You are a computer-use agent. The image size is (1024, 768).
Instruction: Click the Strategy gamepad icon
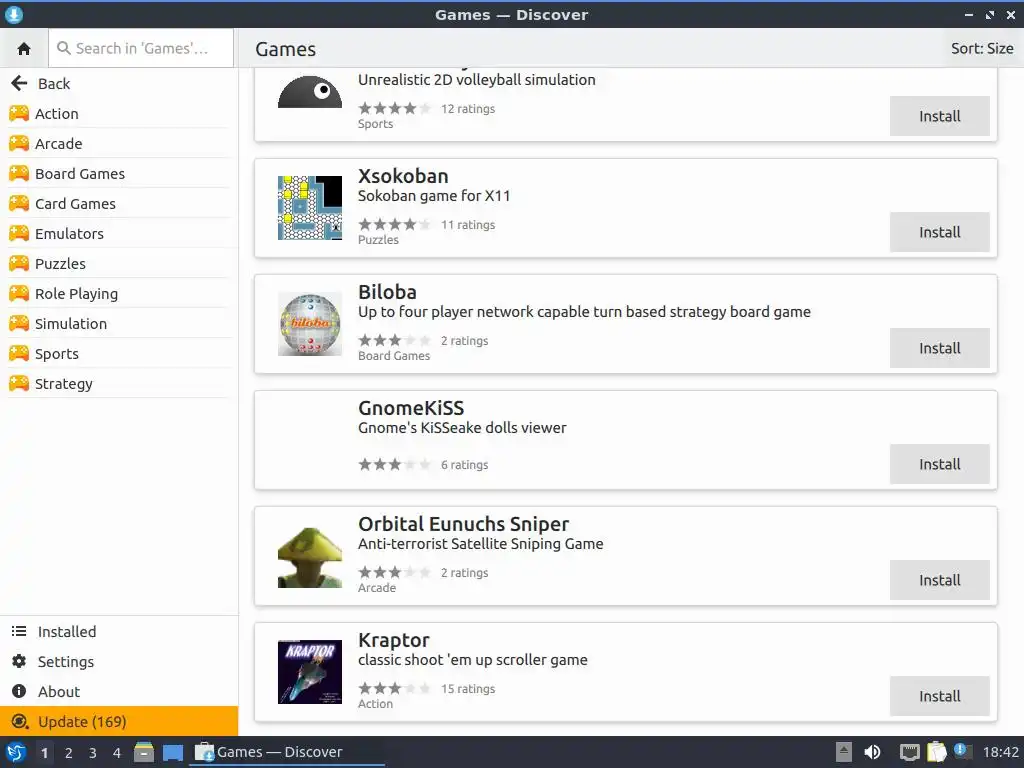(19, 383)
